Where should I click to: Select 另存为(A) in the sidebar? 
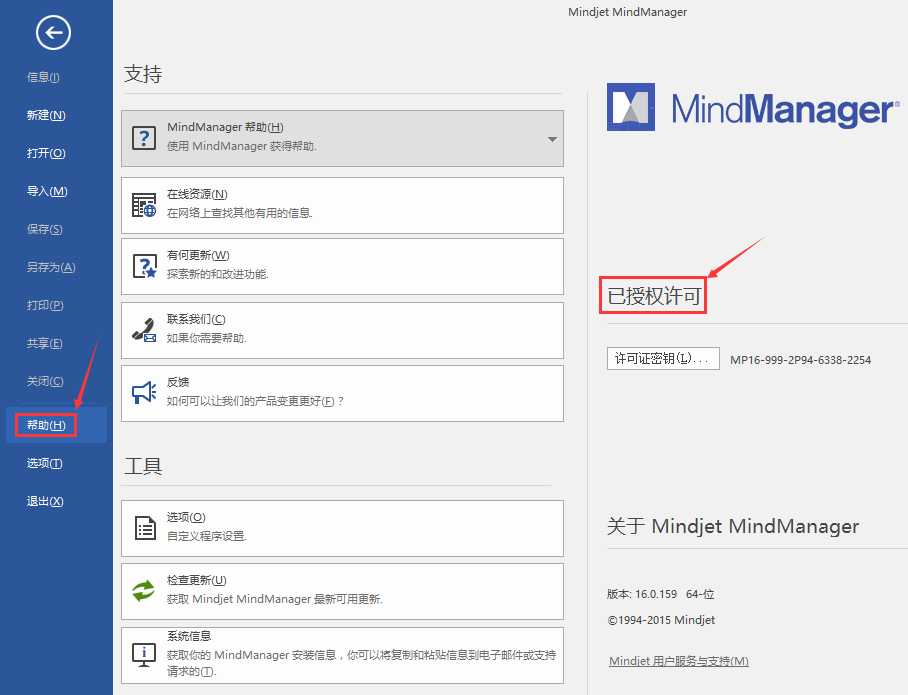[51, 267]
